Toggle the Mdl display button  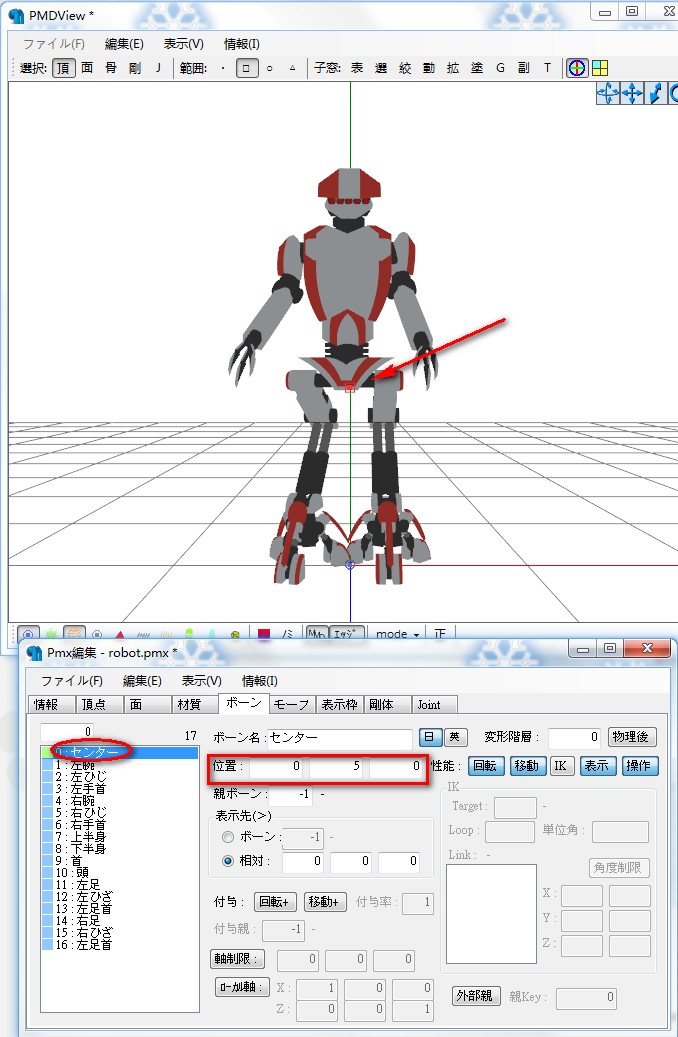tap(316, 634)
